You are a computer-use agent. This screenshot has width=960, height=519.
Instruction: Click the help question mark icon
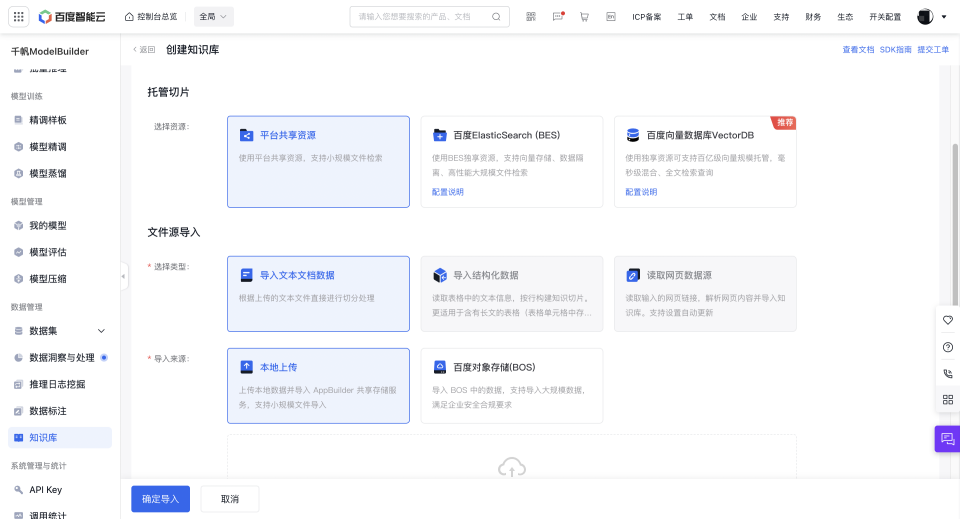coord(947,347)
